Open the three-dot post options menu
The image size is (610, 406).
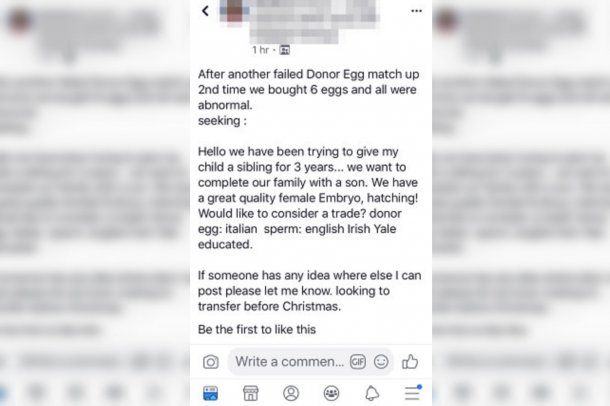416,11
